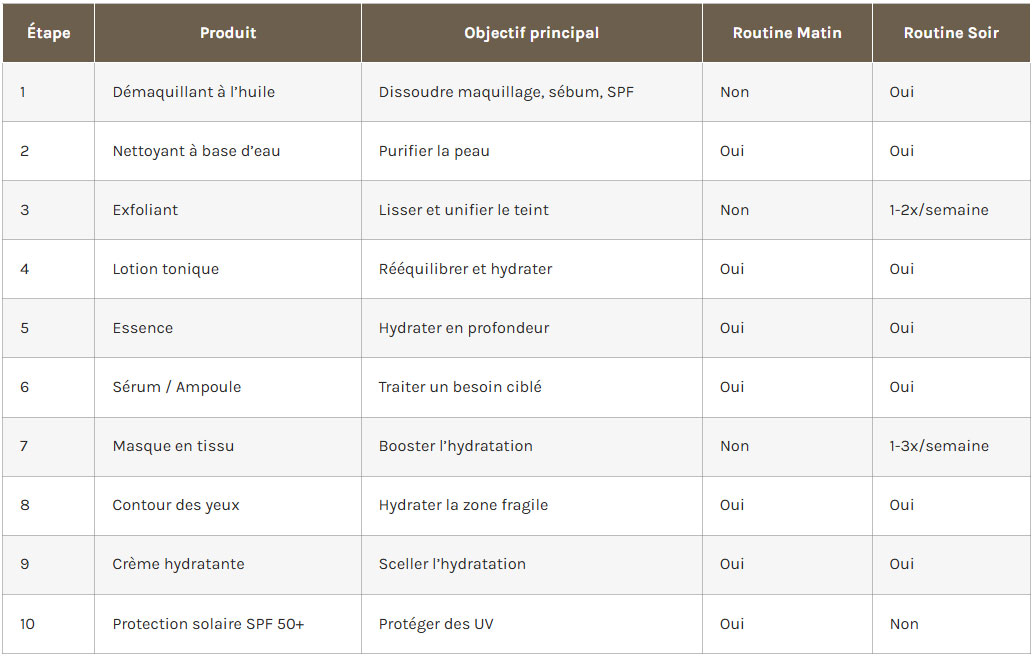
Task: Select "Non" in the SPF 50+ row
Action: coord(903,624)
